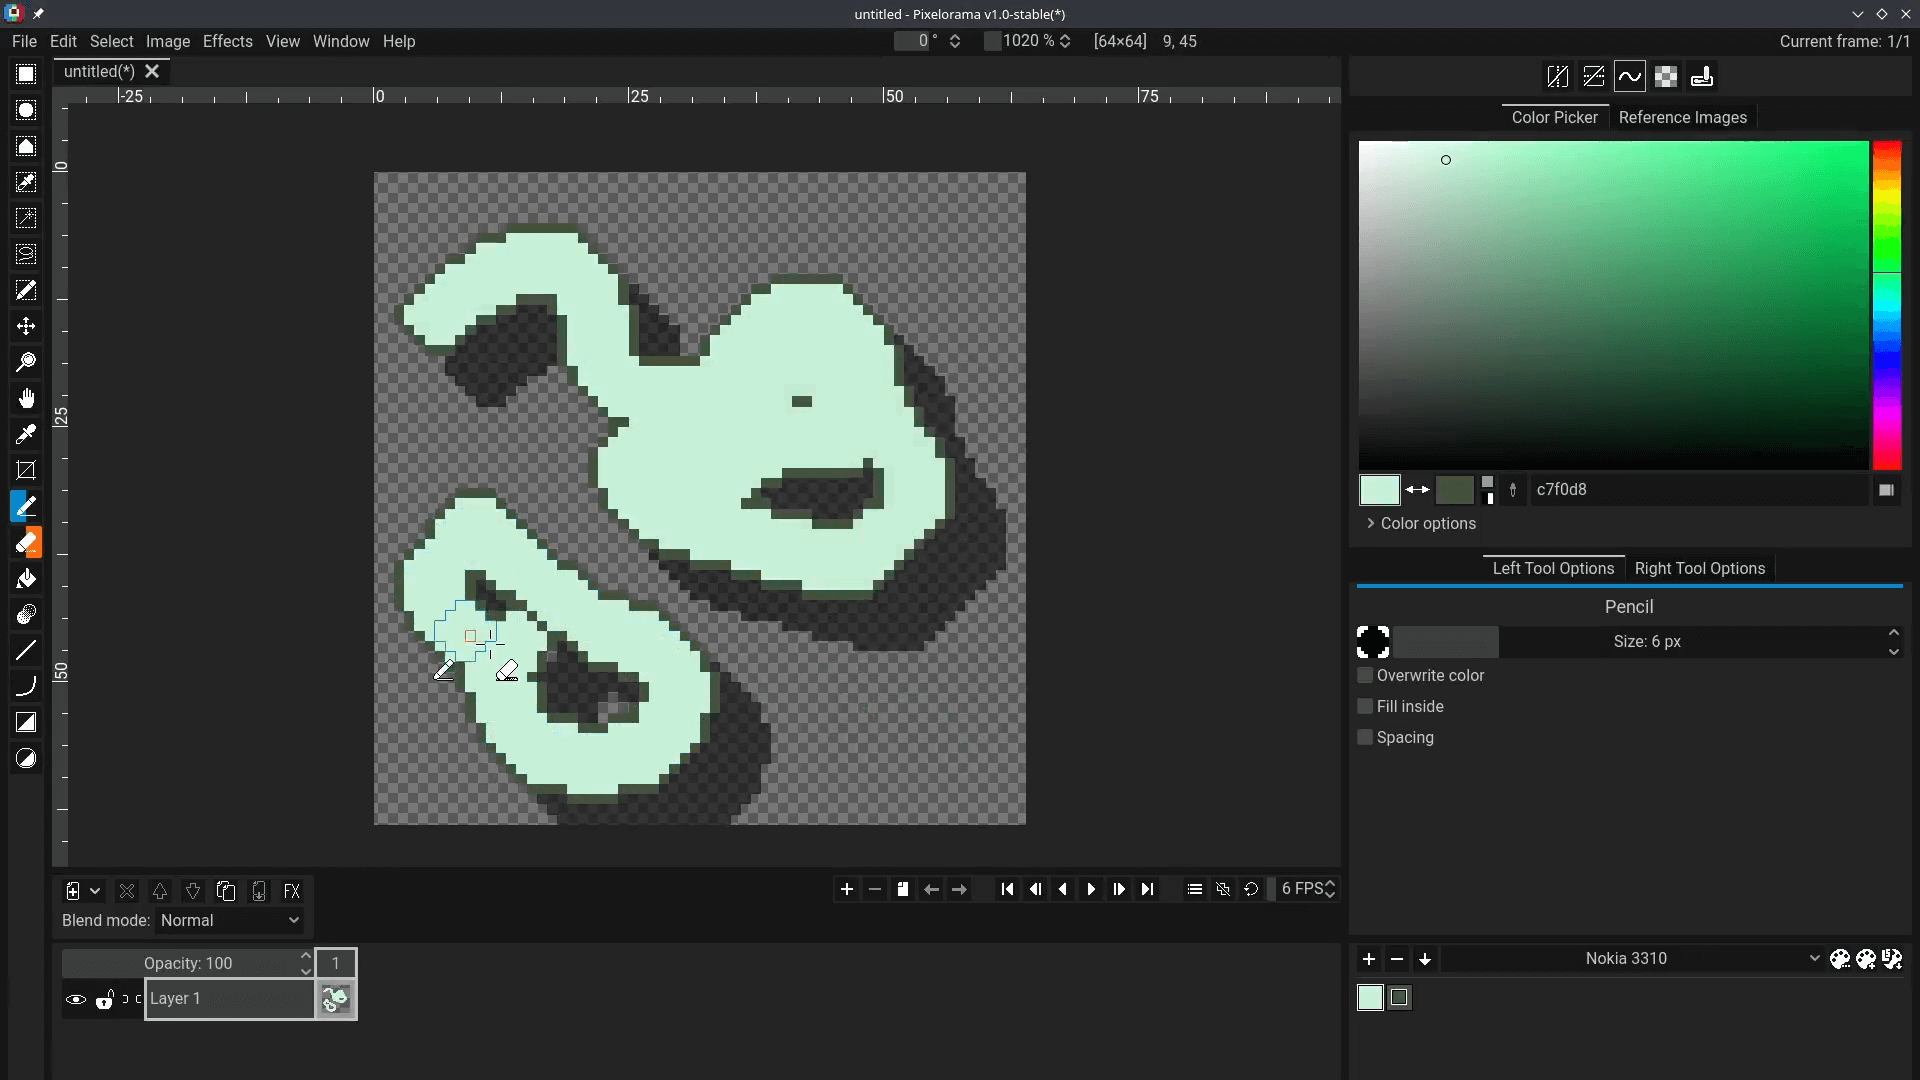The width and height of the screenshot is (1920, 1080).
Task: Open the Blend mode dropdown
Action: point(228,920)
